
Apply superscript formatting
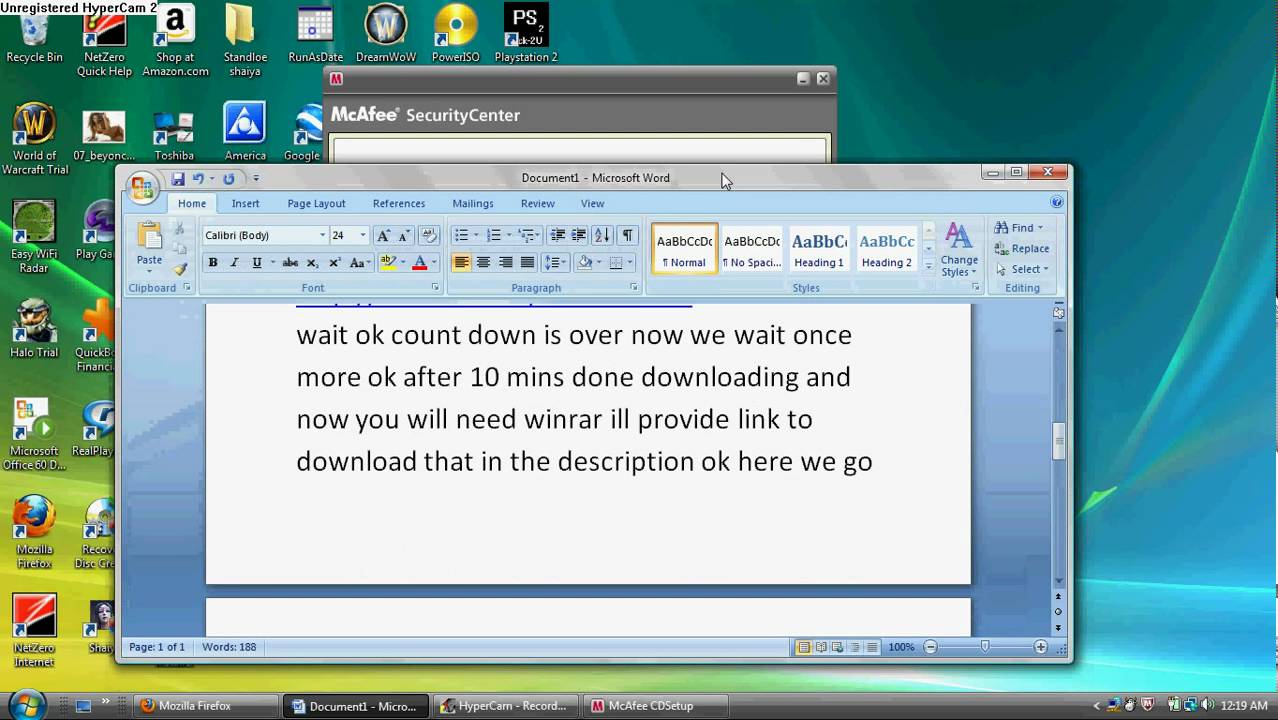pyautogui.click(x=334, y=263)
